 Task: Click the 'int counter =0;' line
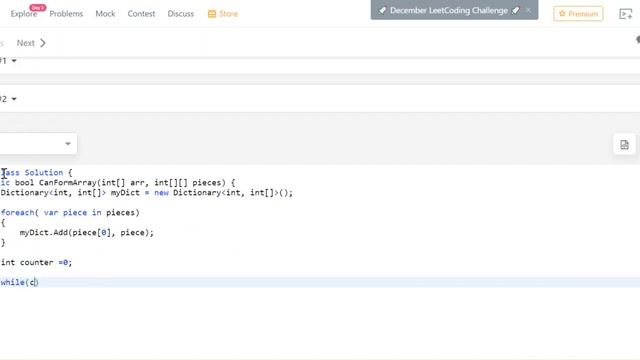point(36,262)
